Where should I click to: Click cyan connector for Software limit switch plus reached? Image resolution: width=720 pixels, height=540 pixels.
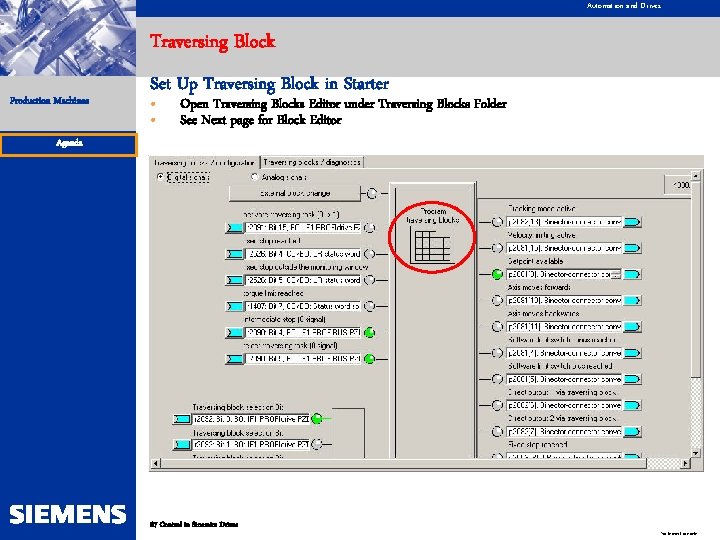point(633,379)
